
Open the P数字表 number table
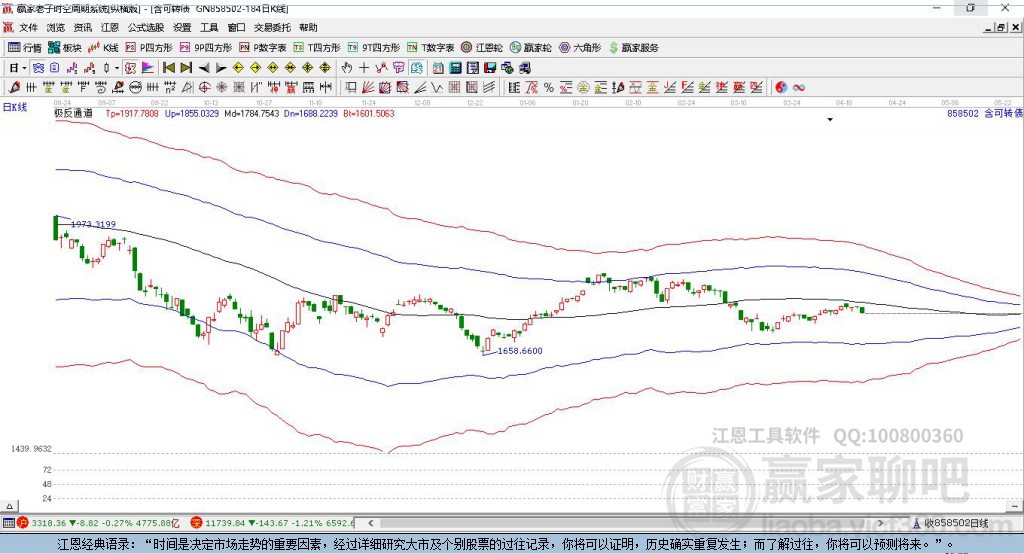pos(263,48)
